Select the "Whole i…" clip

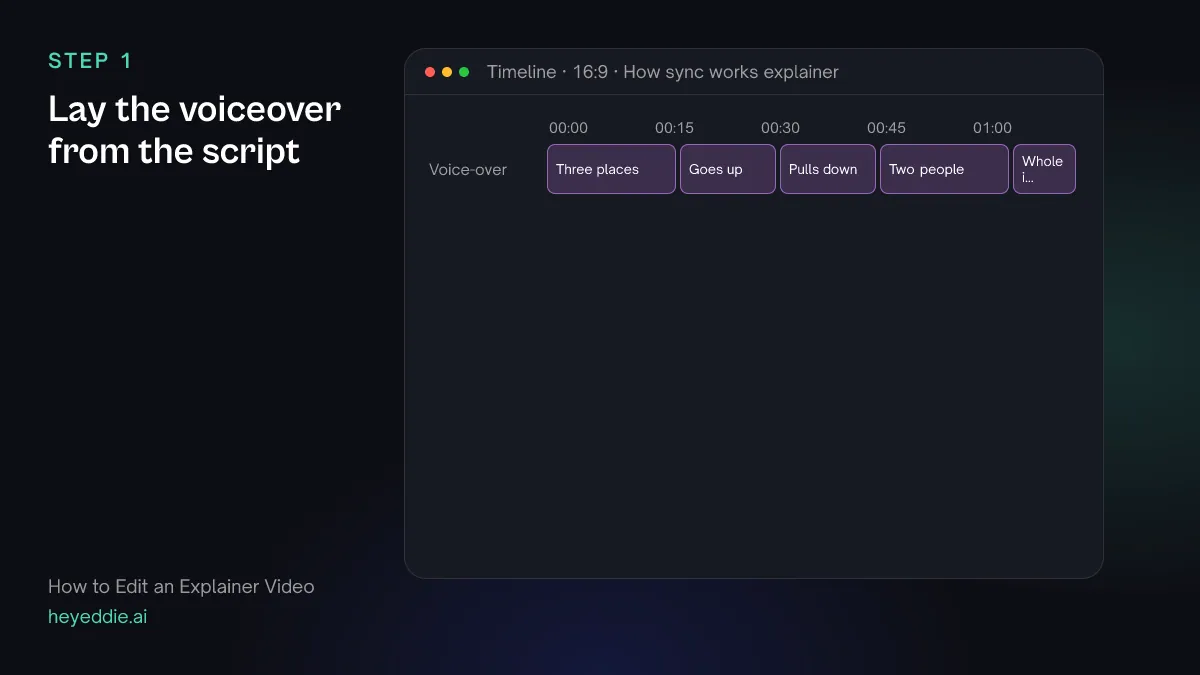(1044, 169)
